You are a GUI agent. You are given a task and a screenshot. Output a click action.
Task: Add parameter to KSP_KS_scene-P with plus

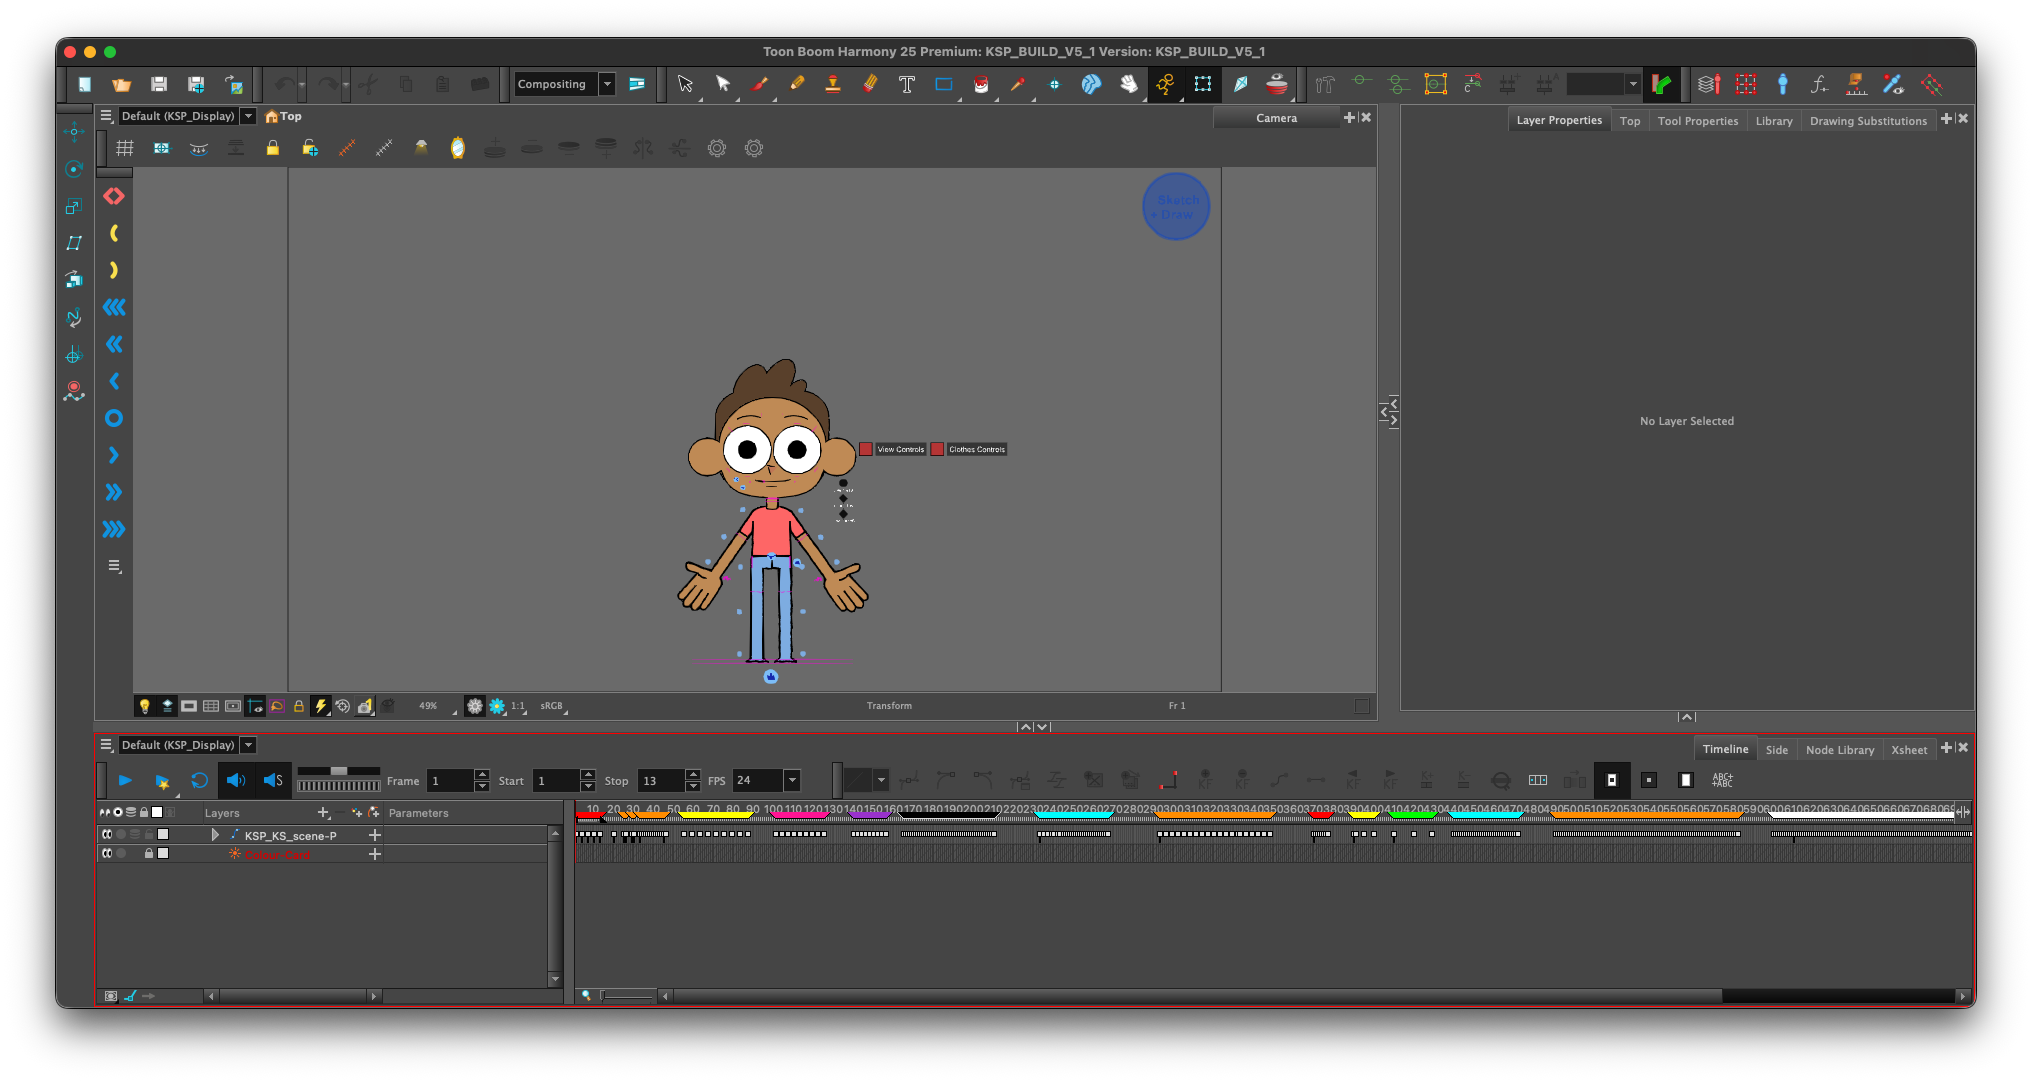[x=375, y=834]
